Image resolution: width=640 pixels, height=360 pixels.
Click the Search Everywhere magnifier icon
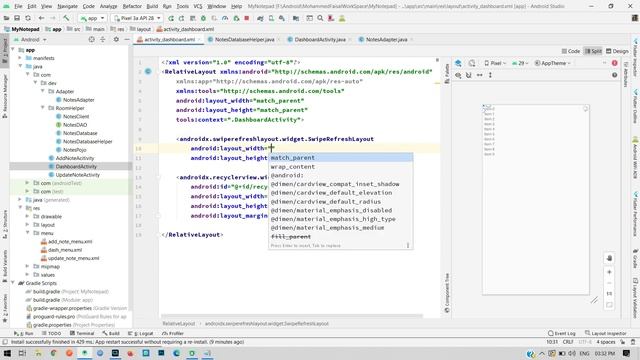point(320,18)
